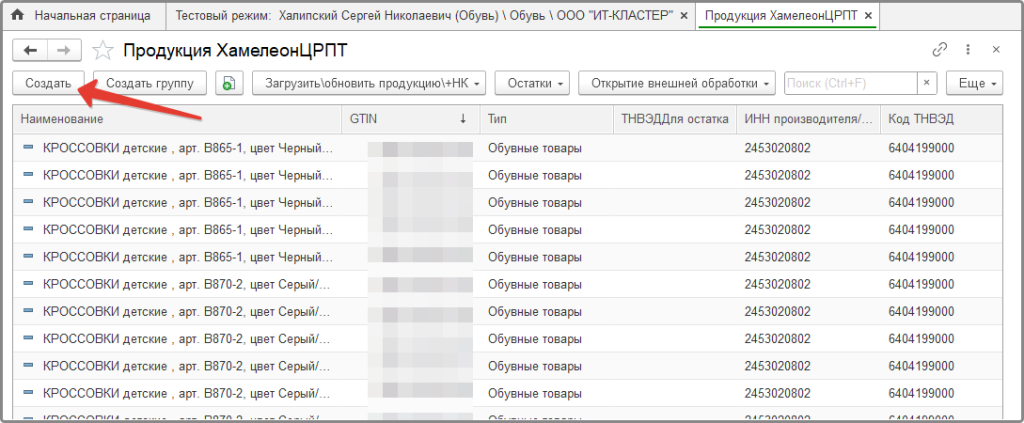Add page to favorites with star
Image resolution: width=1024 pixels, height=423 pixels.
102,50
